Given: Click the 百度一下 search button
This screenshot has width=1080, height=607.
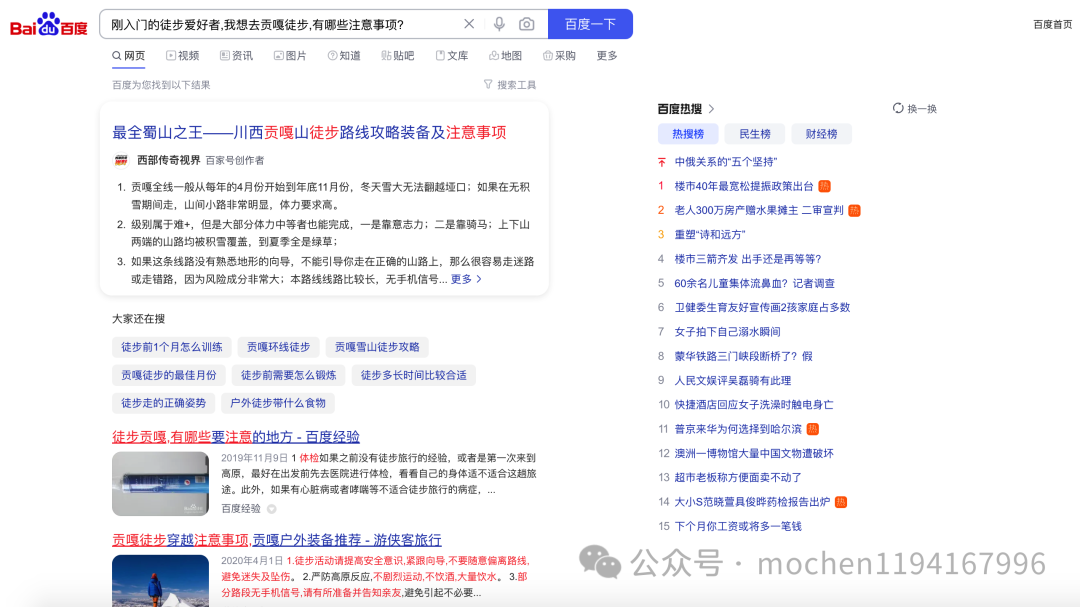Looking at the screenshot, I should point(590,24).
